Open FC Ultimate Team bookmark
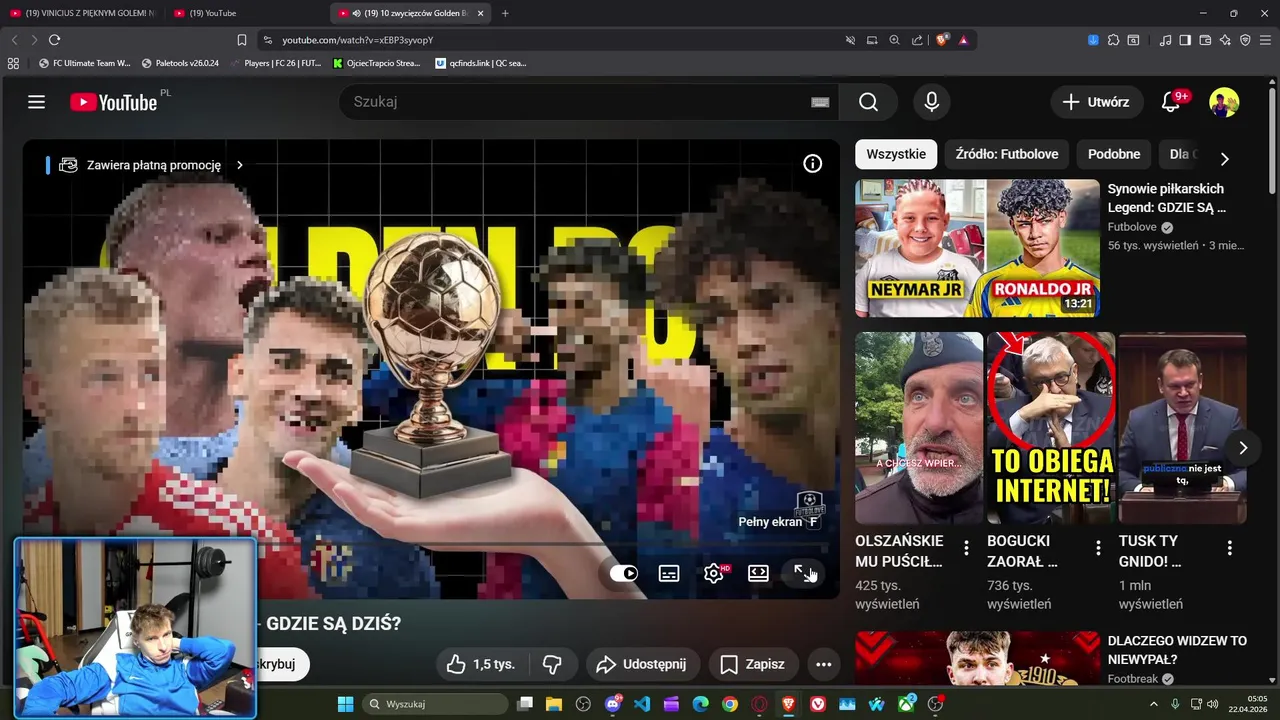This screenshot has width=1280, height=720. tap(85, 63)
